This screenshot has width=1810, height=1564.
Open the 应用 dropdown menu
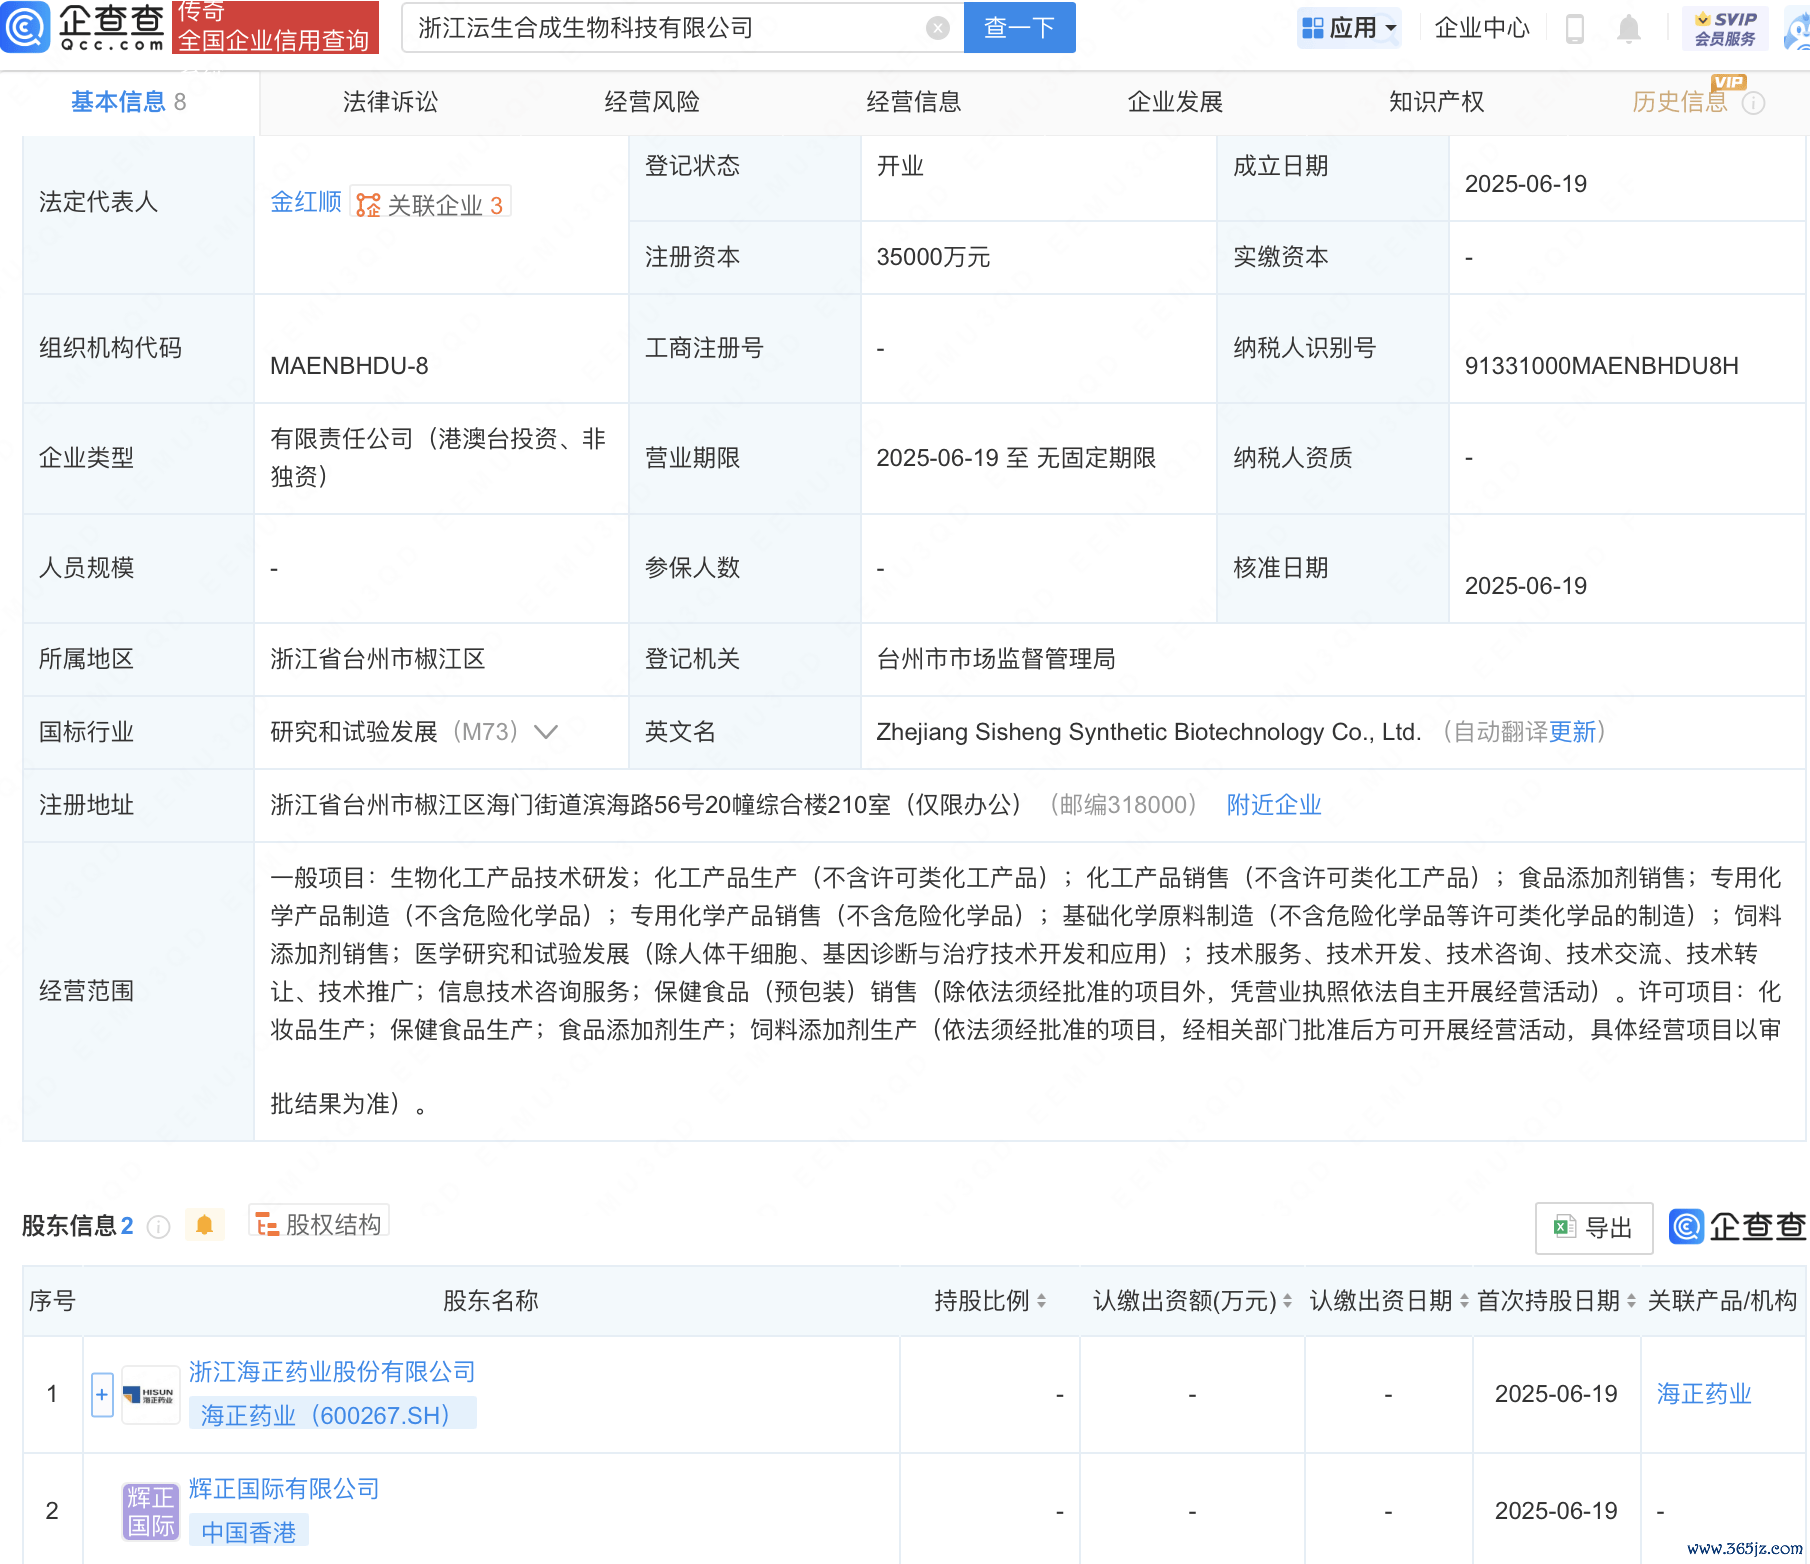[1349, 28]
